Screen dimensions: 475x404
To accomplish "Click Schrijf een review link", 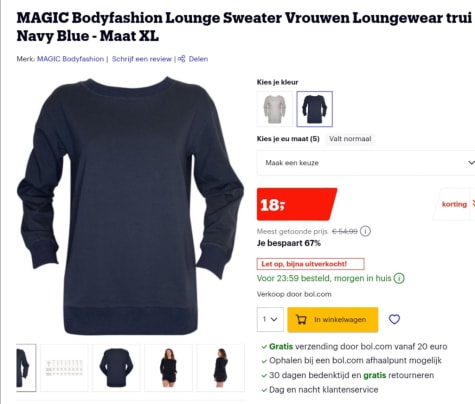I will 142,59.
